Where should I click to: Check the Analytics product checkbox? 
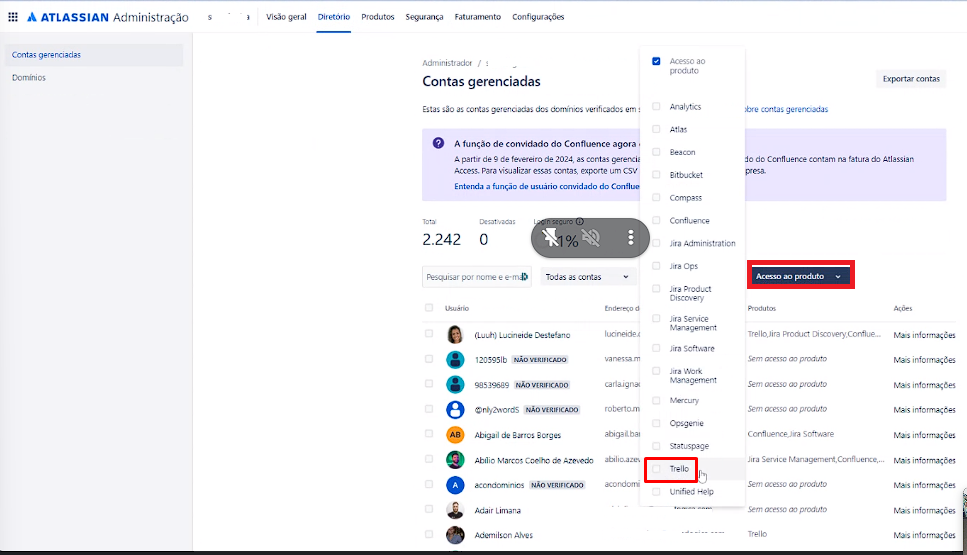[656, 106]
